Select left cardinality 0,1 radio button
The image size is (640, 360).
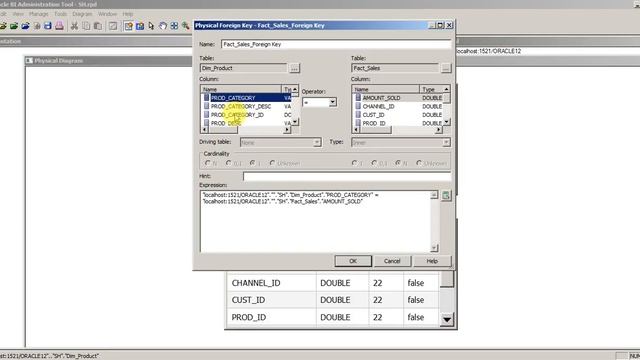coord(229,163)
